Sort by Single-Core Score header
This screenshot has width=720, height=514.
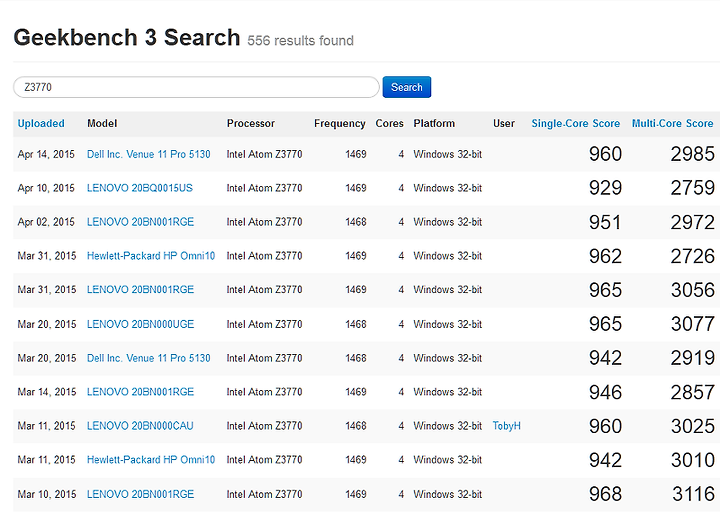[x=575, y=124]
